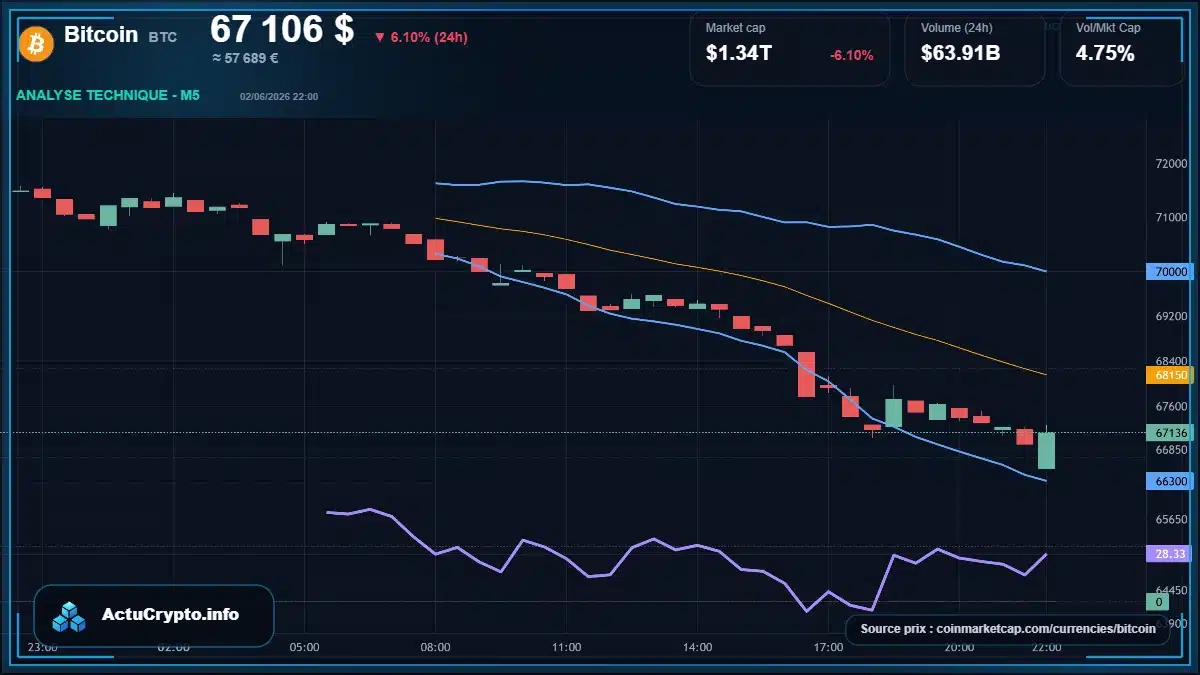Click the 71000 price axis label
1200x675 pixels.
click(x=1171, y=217)
